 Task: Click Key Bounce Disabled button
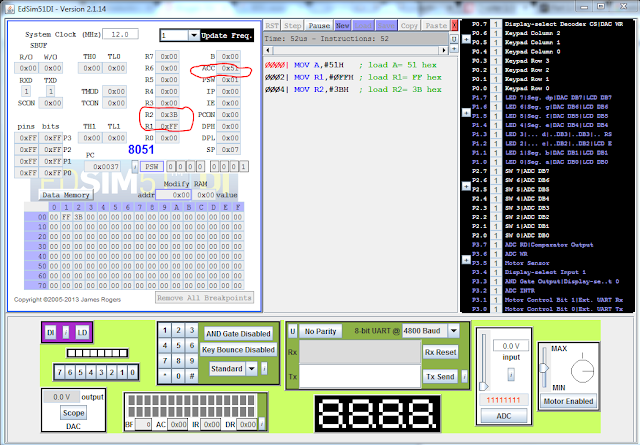point(238,350)
